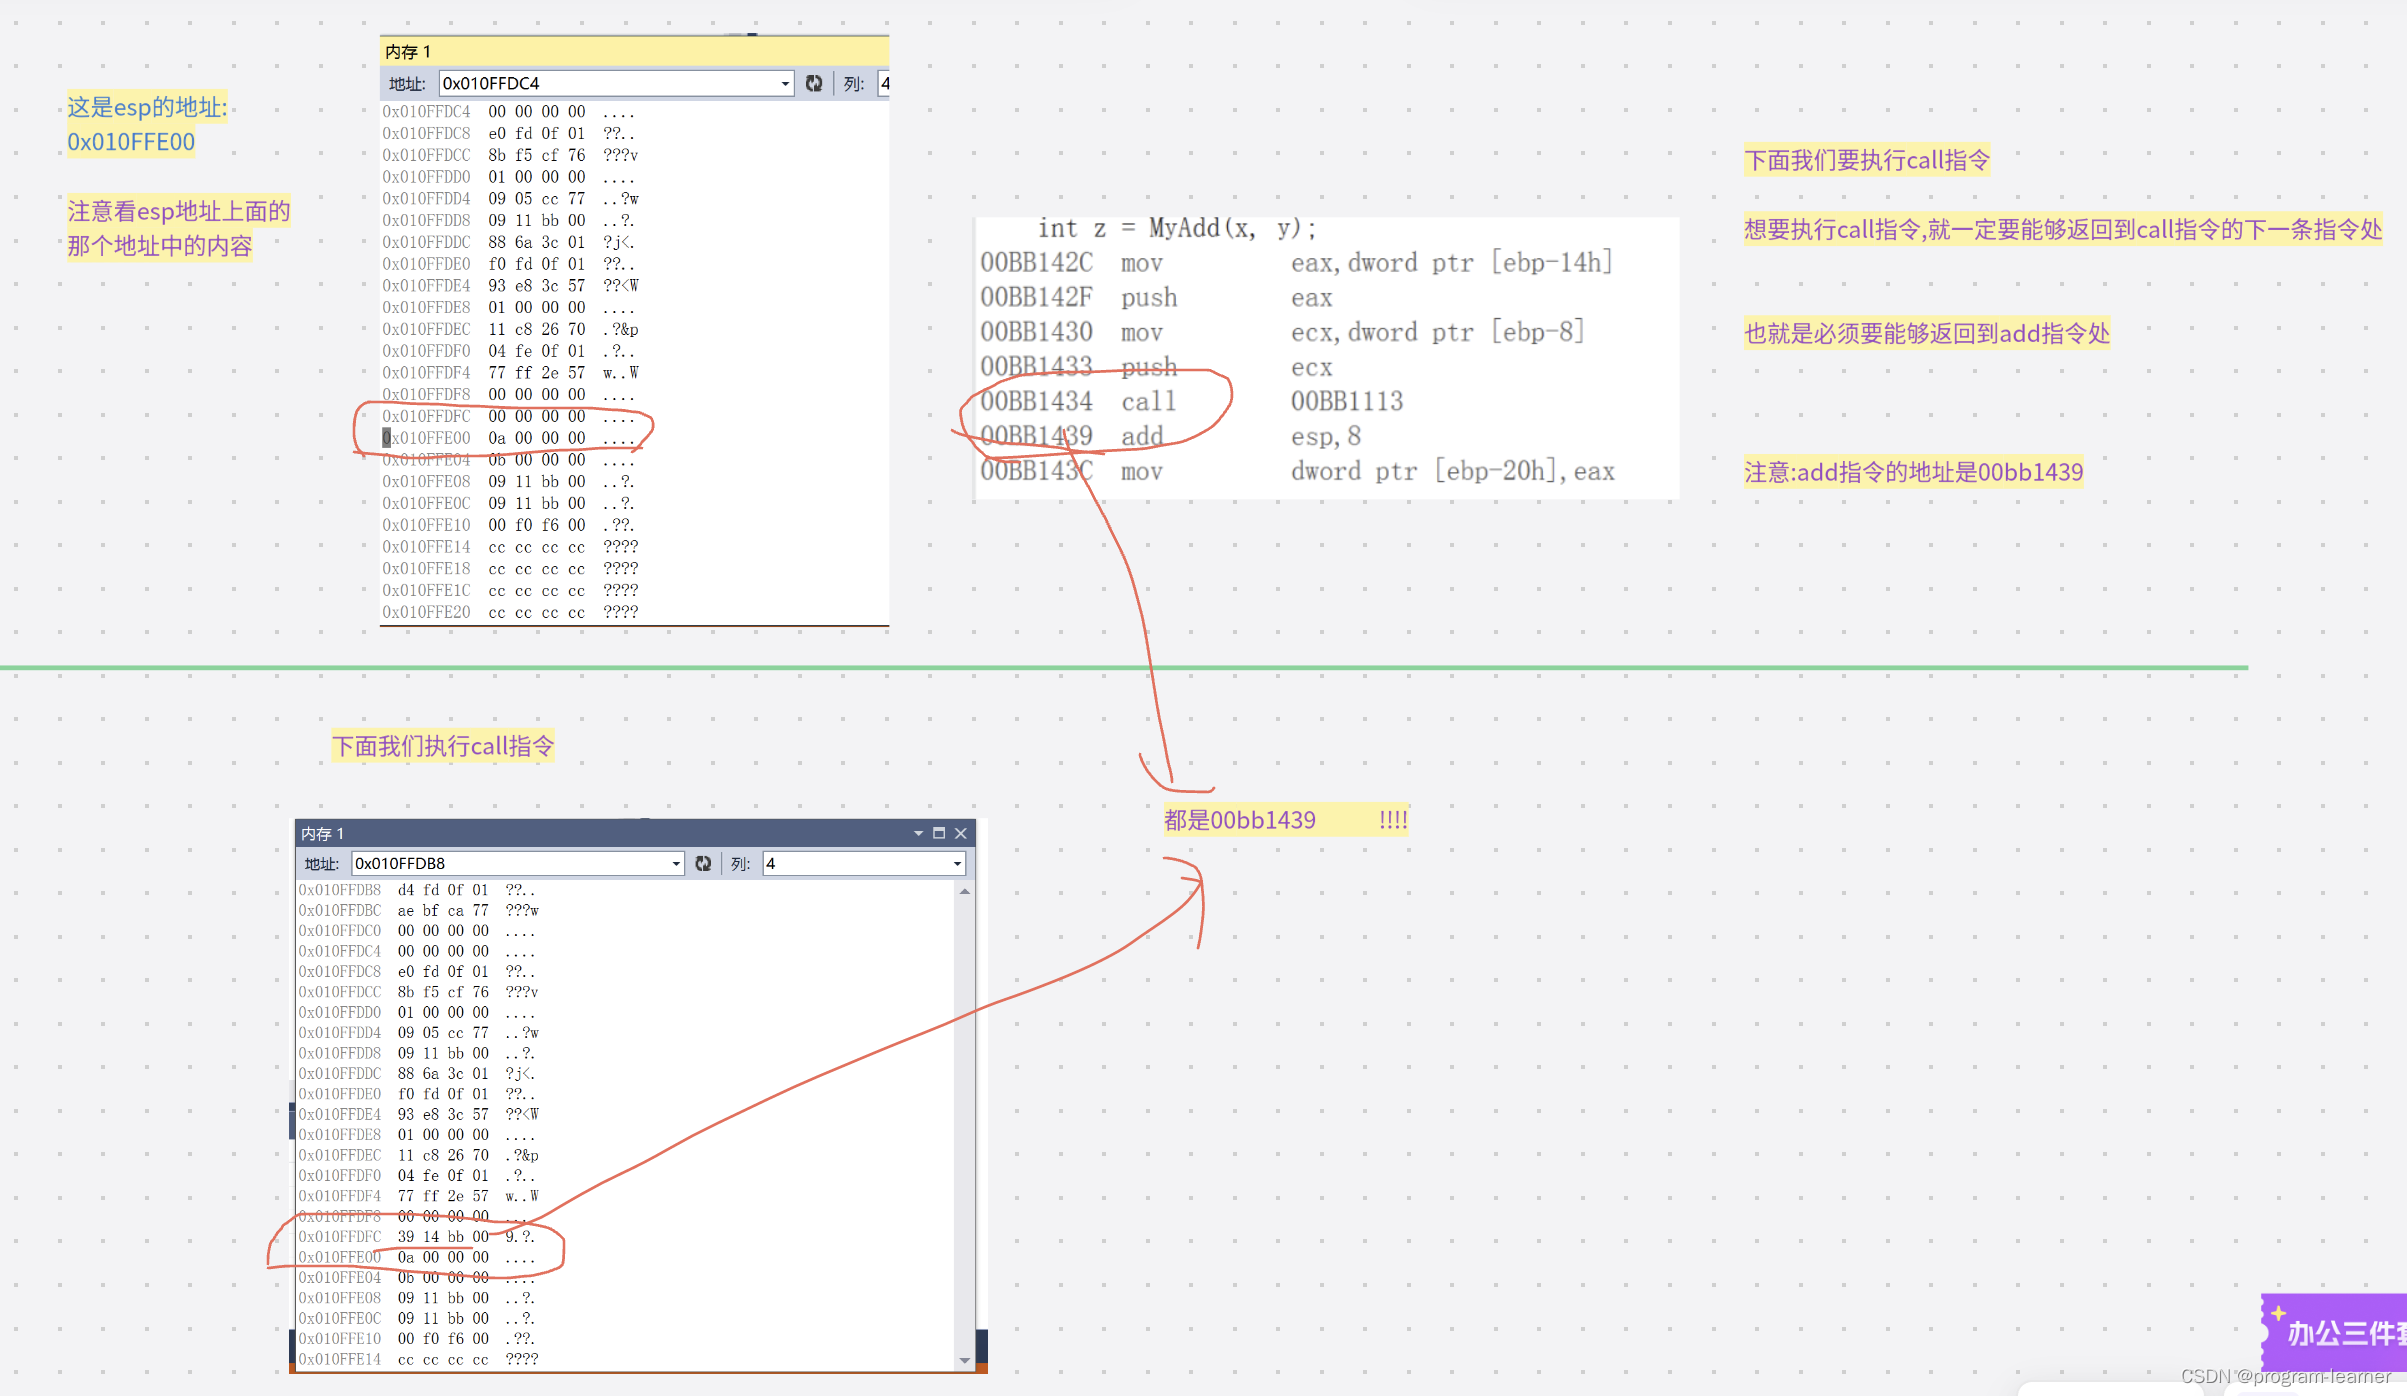Click the scroll down arrow of the bottom memory window
This screenshot has width=2407, height=1396.
965,1360
